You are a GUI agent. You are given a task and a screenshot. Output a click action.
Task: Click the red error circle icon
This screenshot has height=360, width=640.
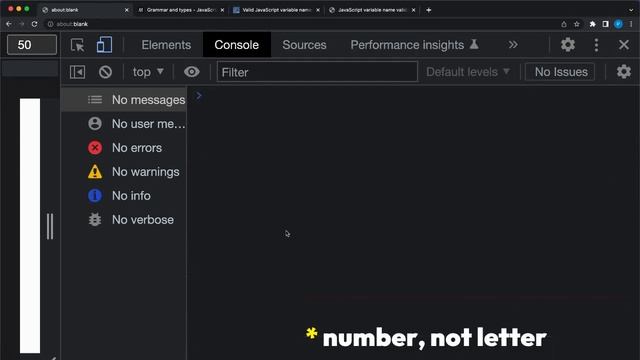point(95,148)
